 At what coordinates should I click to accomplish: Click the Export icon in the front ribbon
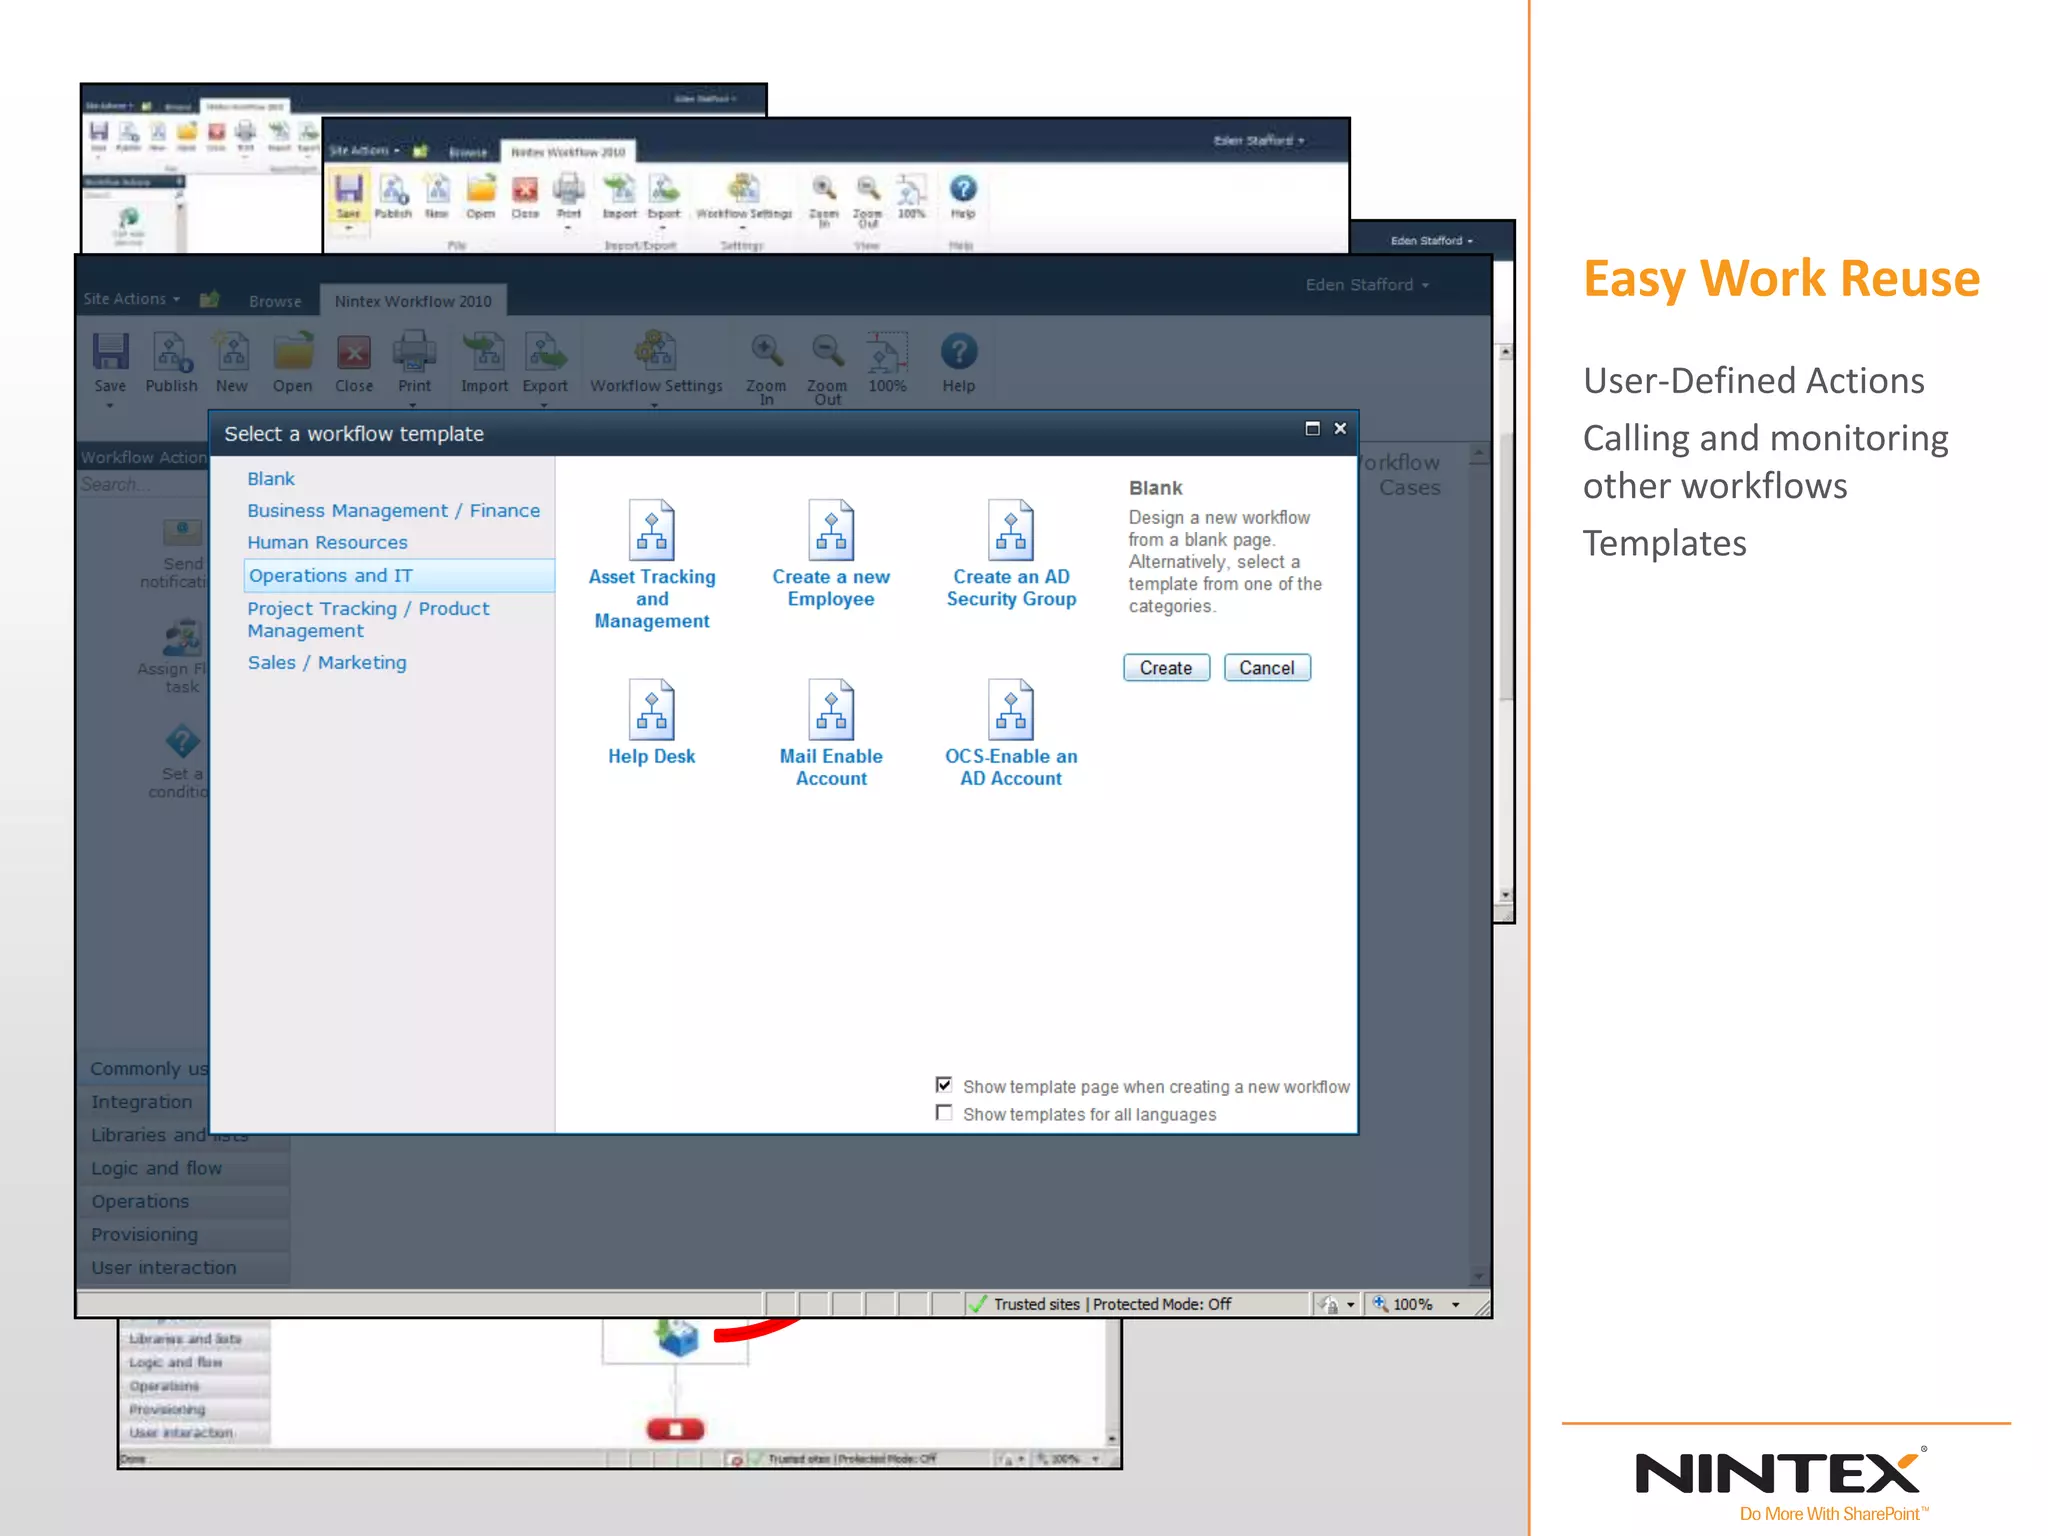pyautogui.click(x=545, y=352)
